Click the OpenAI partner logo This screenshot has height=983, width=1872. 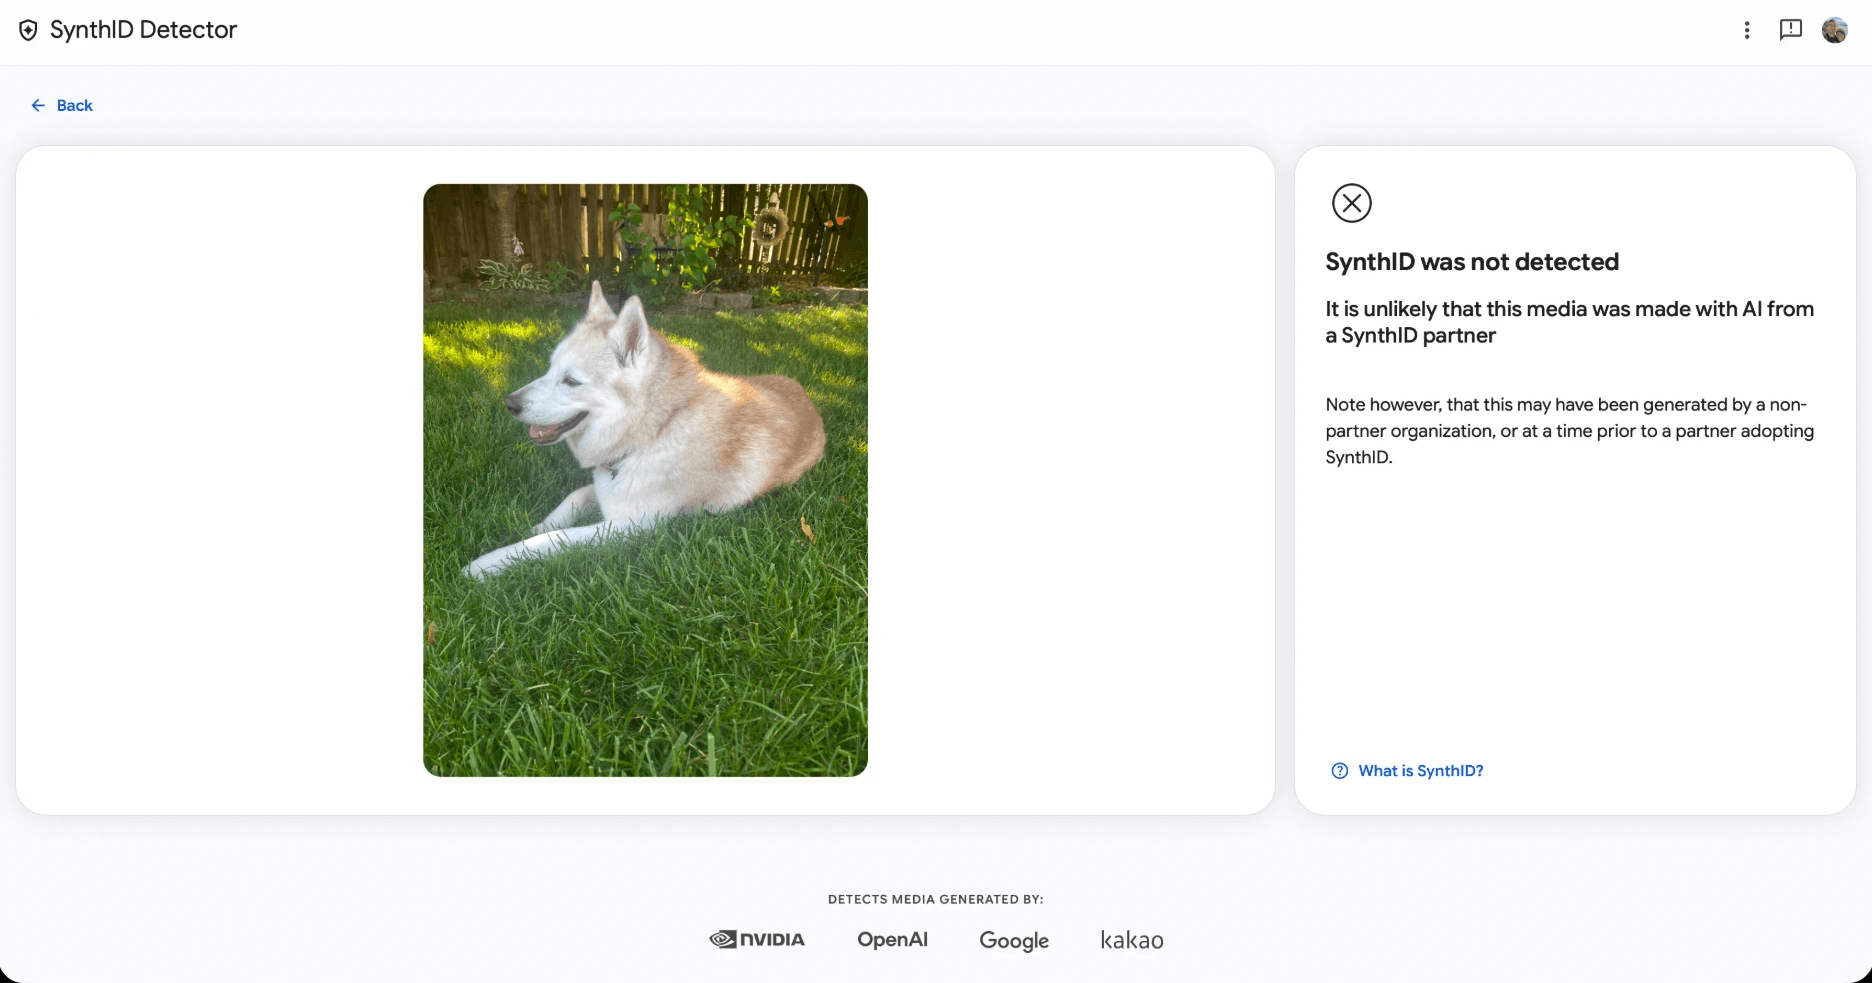[892, 939]
